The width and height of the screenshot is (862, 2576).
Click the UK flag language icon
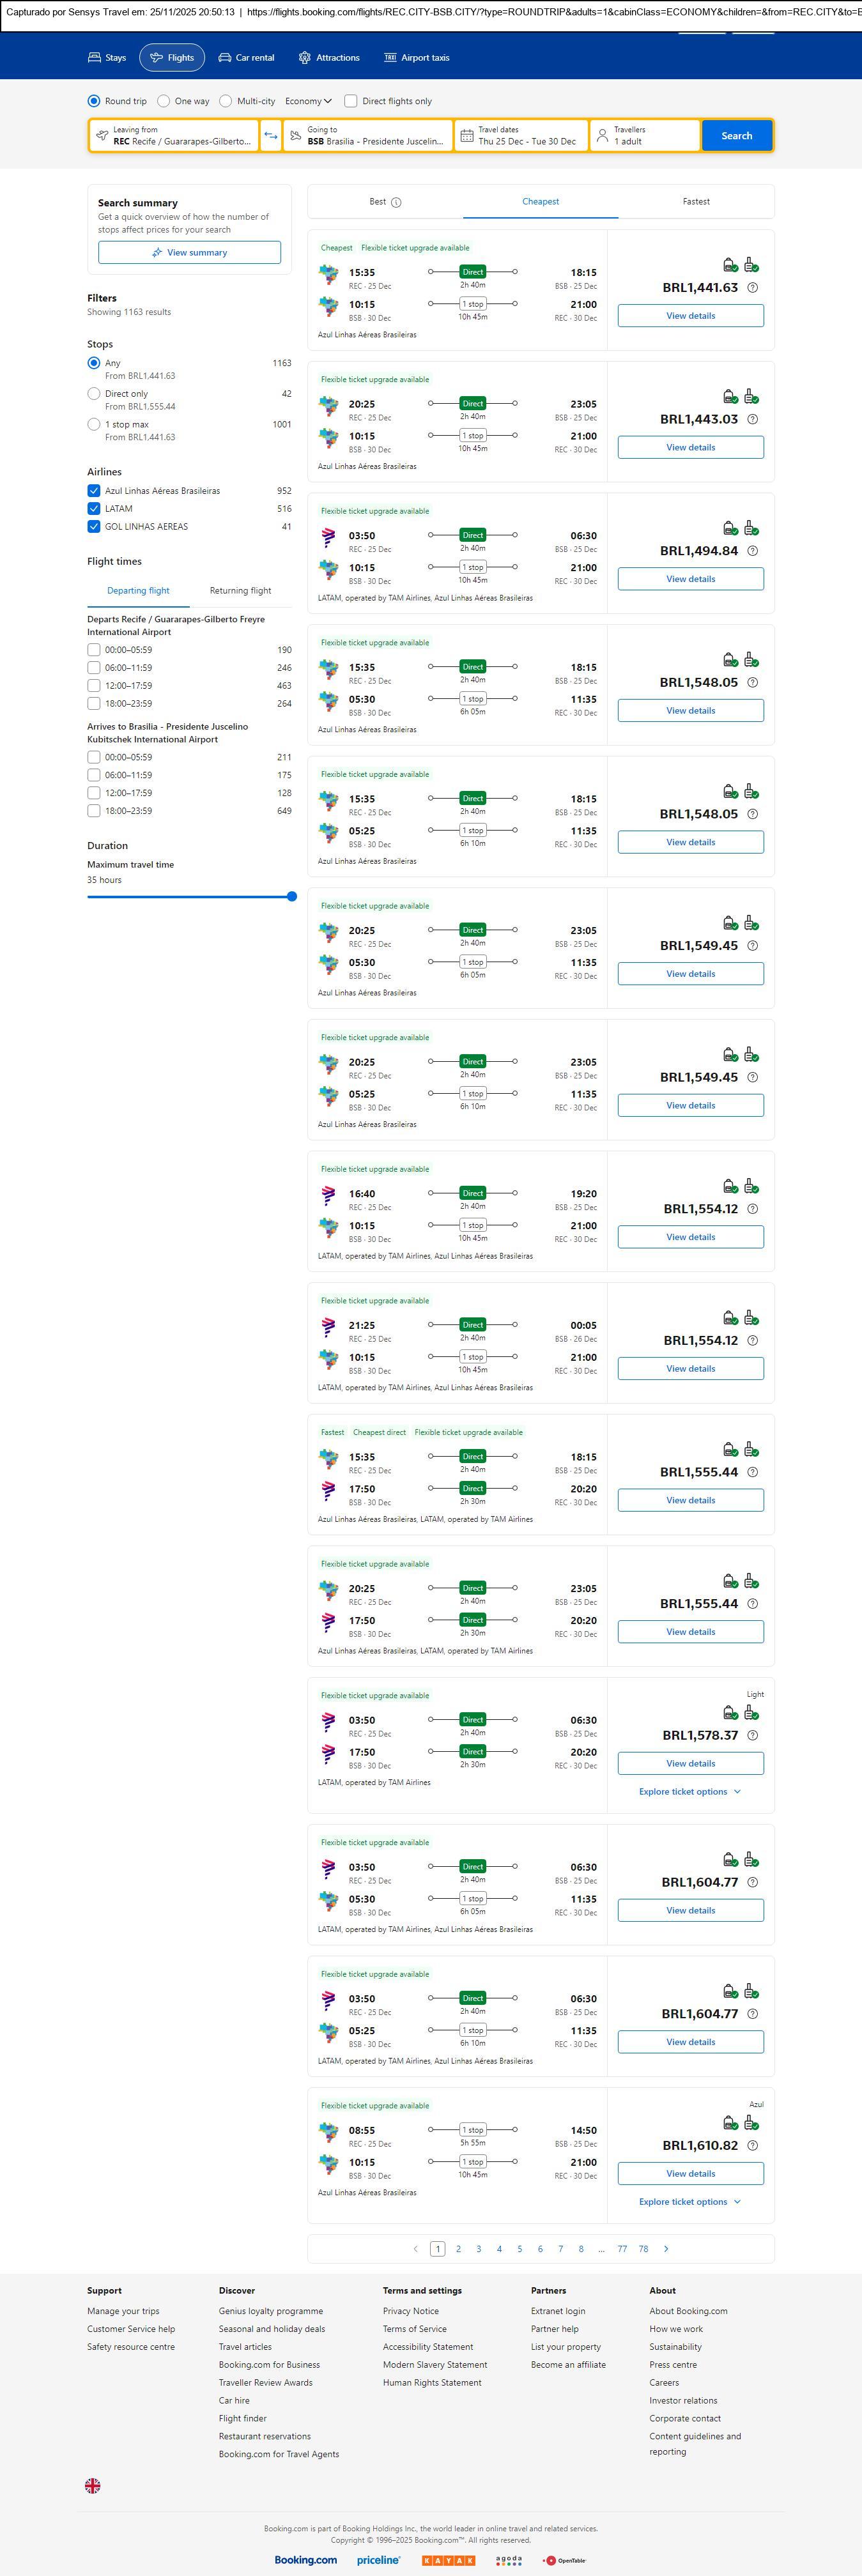(93, 2485)
